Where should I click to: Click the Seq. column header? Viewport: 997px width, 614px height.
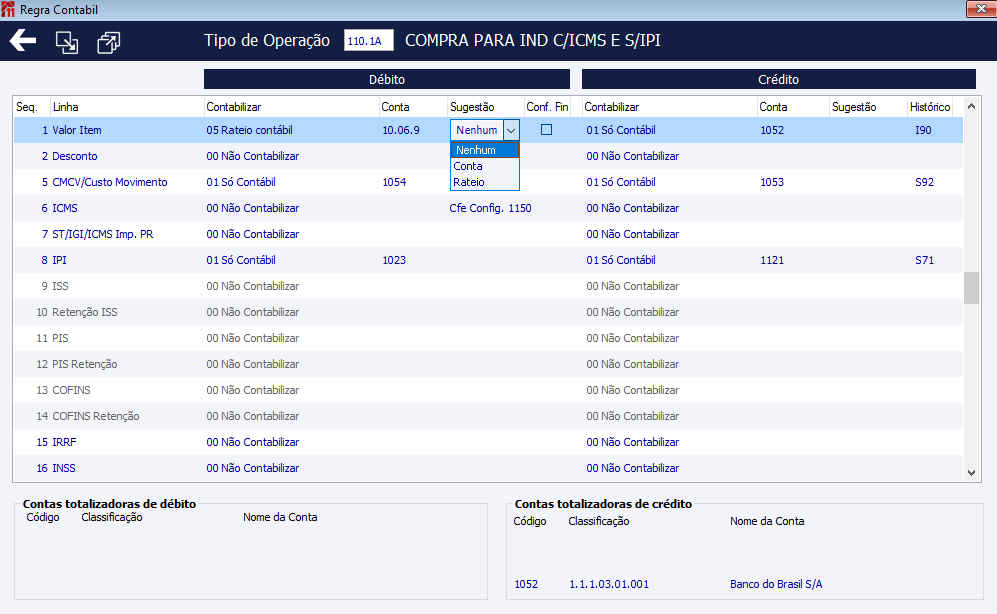coord(27,107)
